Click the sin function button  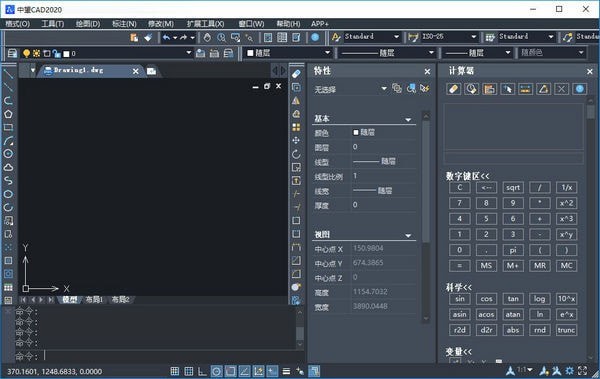click(x=460, y=299)
